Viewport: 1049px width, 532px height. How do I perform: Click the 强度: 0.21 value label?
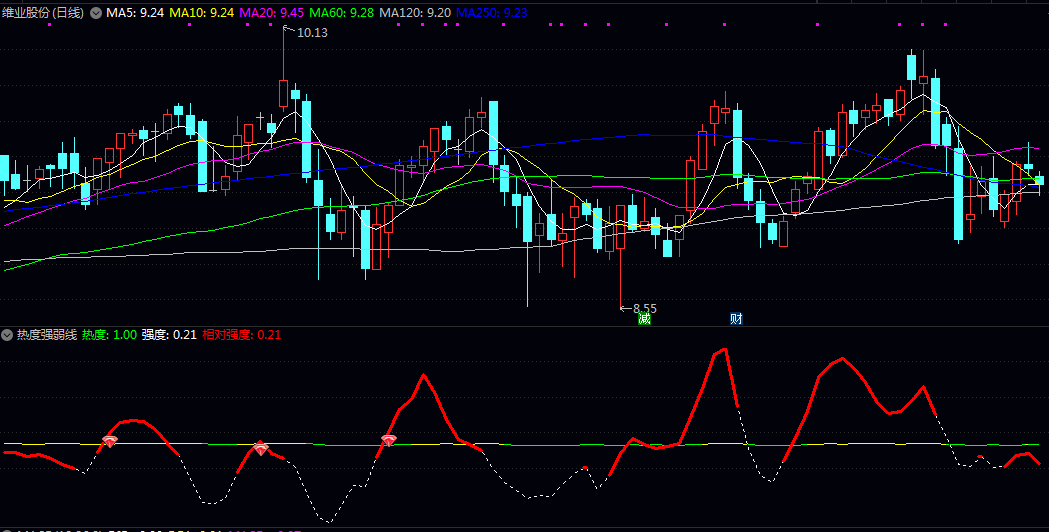(x=169, y=335)
